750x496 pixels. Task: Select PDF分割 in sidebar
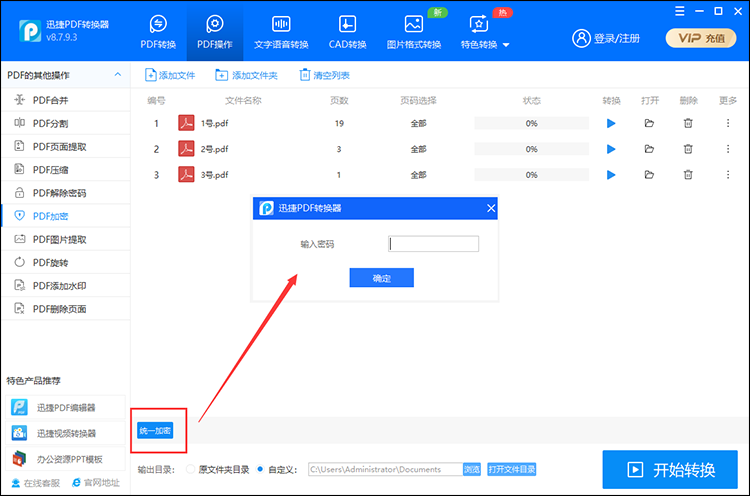[x=66, y=123]
